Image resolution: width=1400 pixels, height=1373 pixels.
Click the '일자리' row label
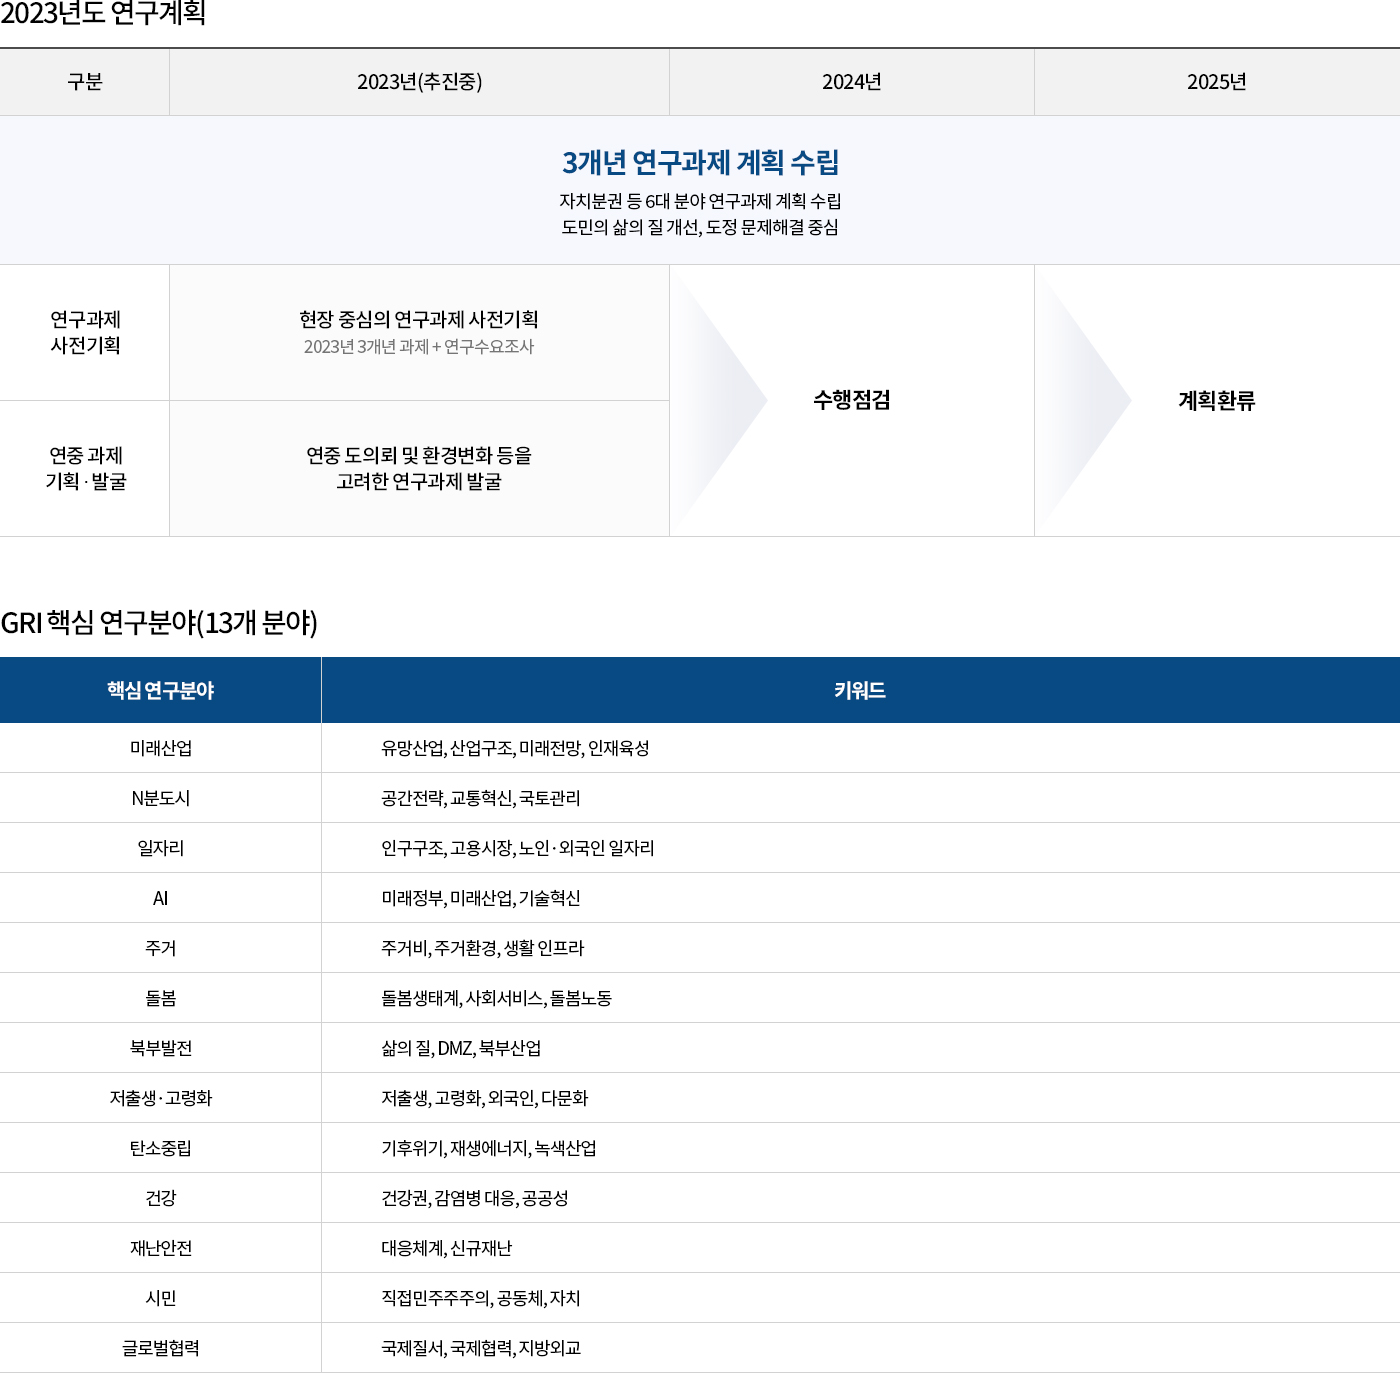coord(160,848)
